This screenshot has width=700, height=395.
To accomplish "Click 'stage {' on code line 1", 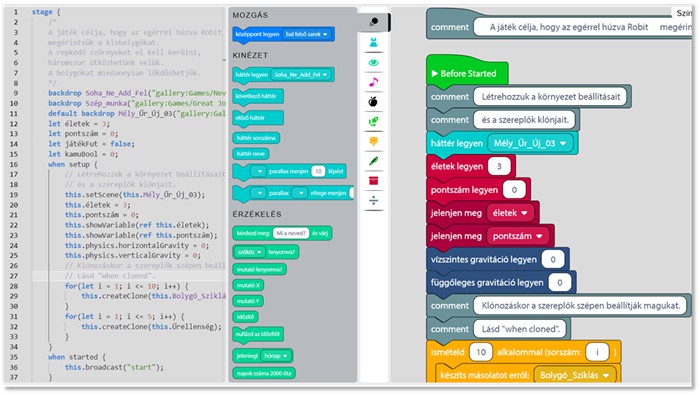I will click(x=46, y=12).
